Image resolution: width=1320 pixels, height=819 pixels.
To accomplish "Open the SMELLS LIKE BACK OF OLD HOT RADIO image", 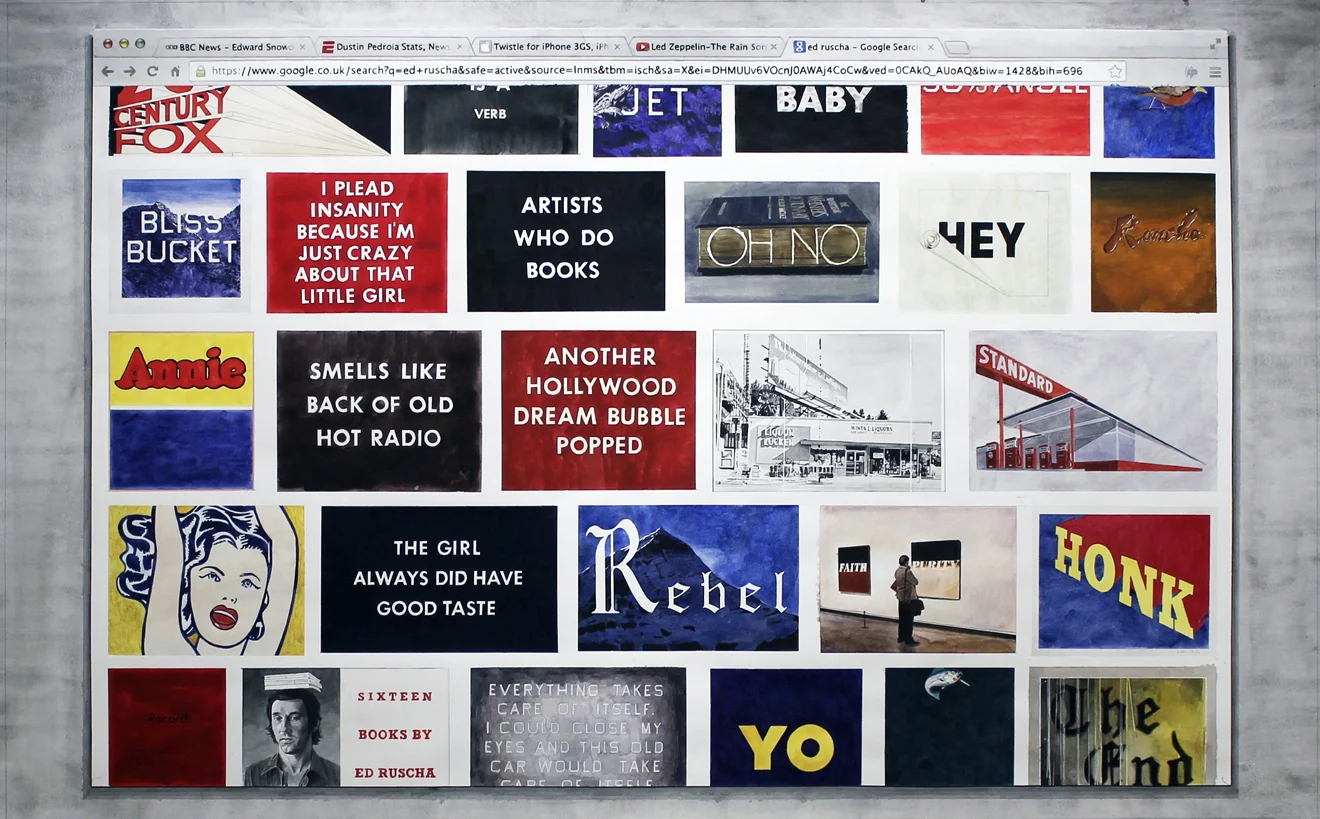I will click(379, 410).
